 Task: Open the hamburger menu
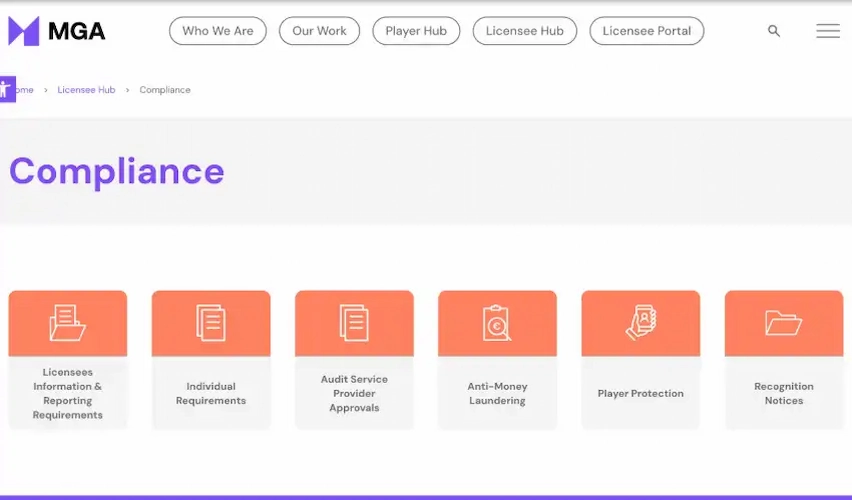(x=828, y=31)
